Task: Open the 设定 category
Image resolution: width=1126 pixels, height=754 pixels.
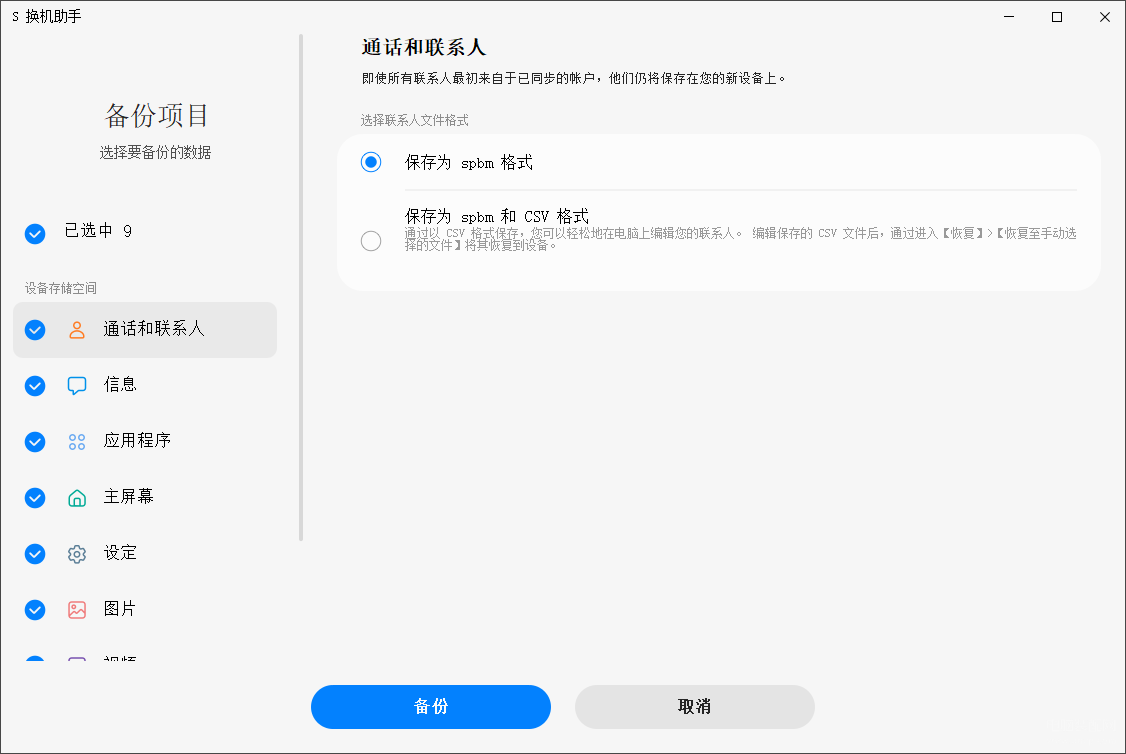Action: (x=121, y=553)
